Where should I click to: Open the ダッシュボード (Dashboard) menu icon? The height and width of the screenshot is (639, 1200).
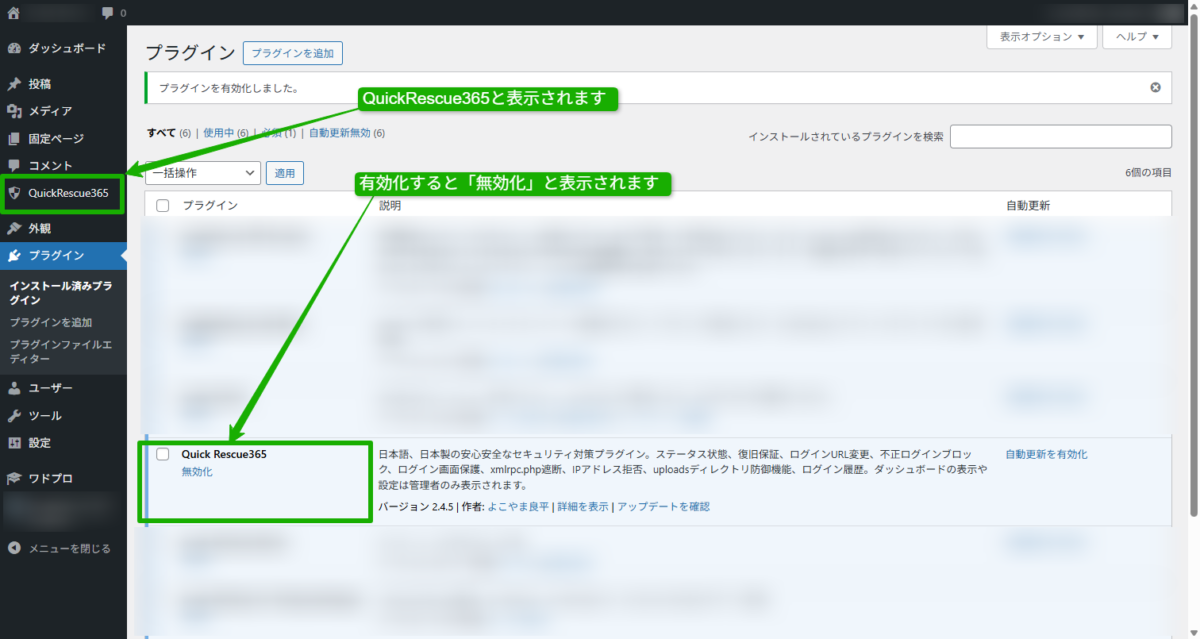(x=16, y=47)
